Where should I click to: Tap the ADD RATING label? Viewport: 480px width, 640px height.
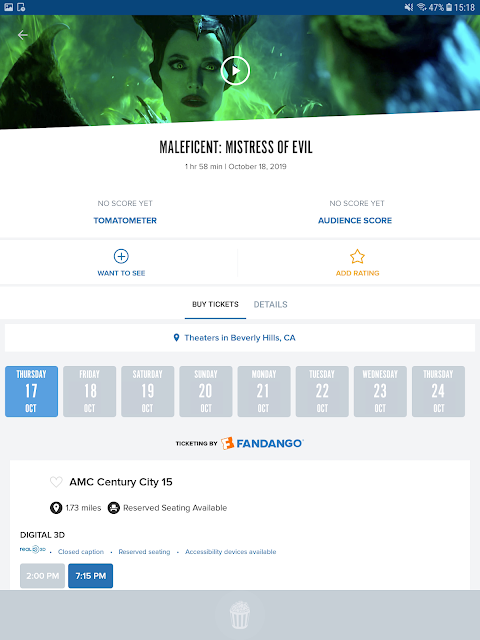[358, 273]
